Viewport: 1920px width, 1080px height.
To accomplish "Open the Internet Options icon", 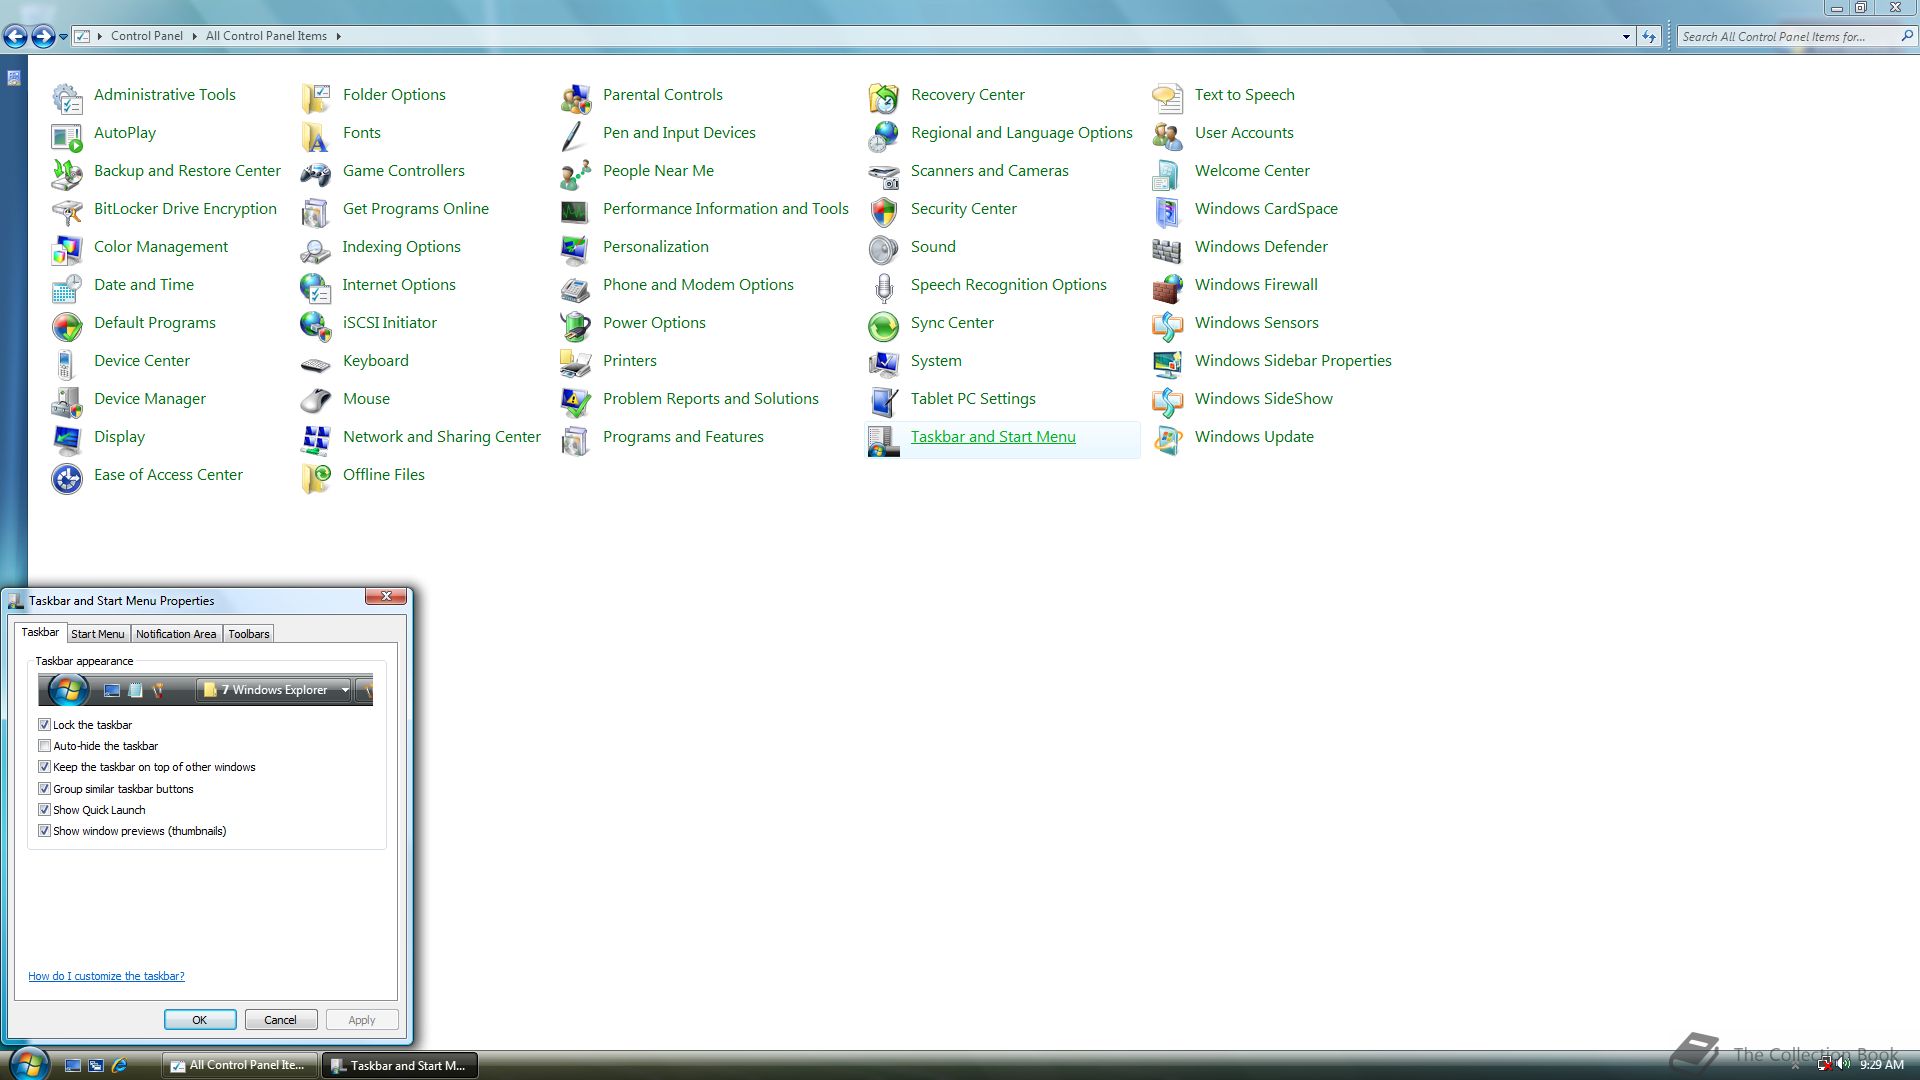I will tap(316, 287).
